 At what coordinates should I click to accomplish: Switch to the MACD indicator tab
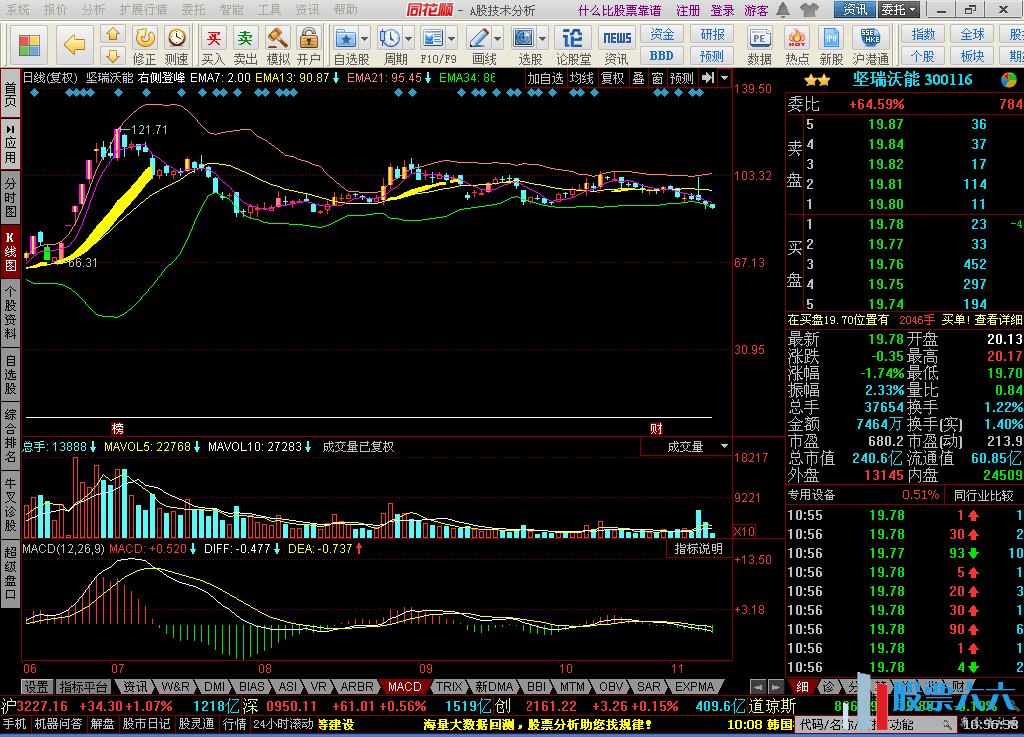point(405,687)
